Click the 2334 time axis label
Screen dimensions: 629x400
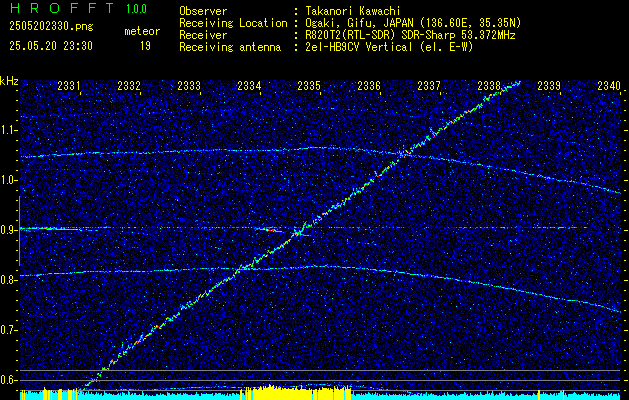click(249, 86)
